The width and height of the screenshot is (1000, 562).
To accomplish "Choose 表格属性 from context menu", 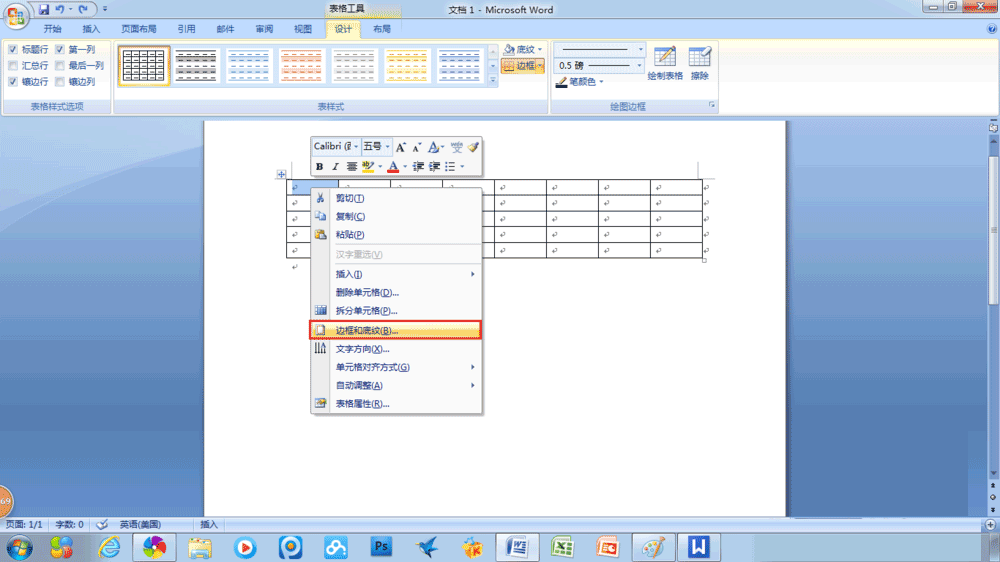I will [395, 404].
